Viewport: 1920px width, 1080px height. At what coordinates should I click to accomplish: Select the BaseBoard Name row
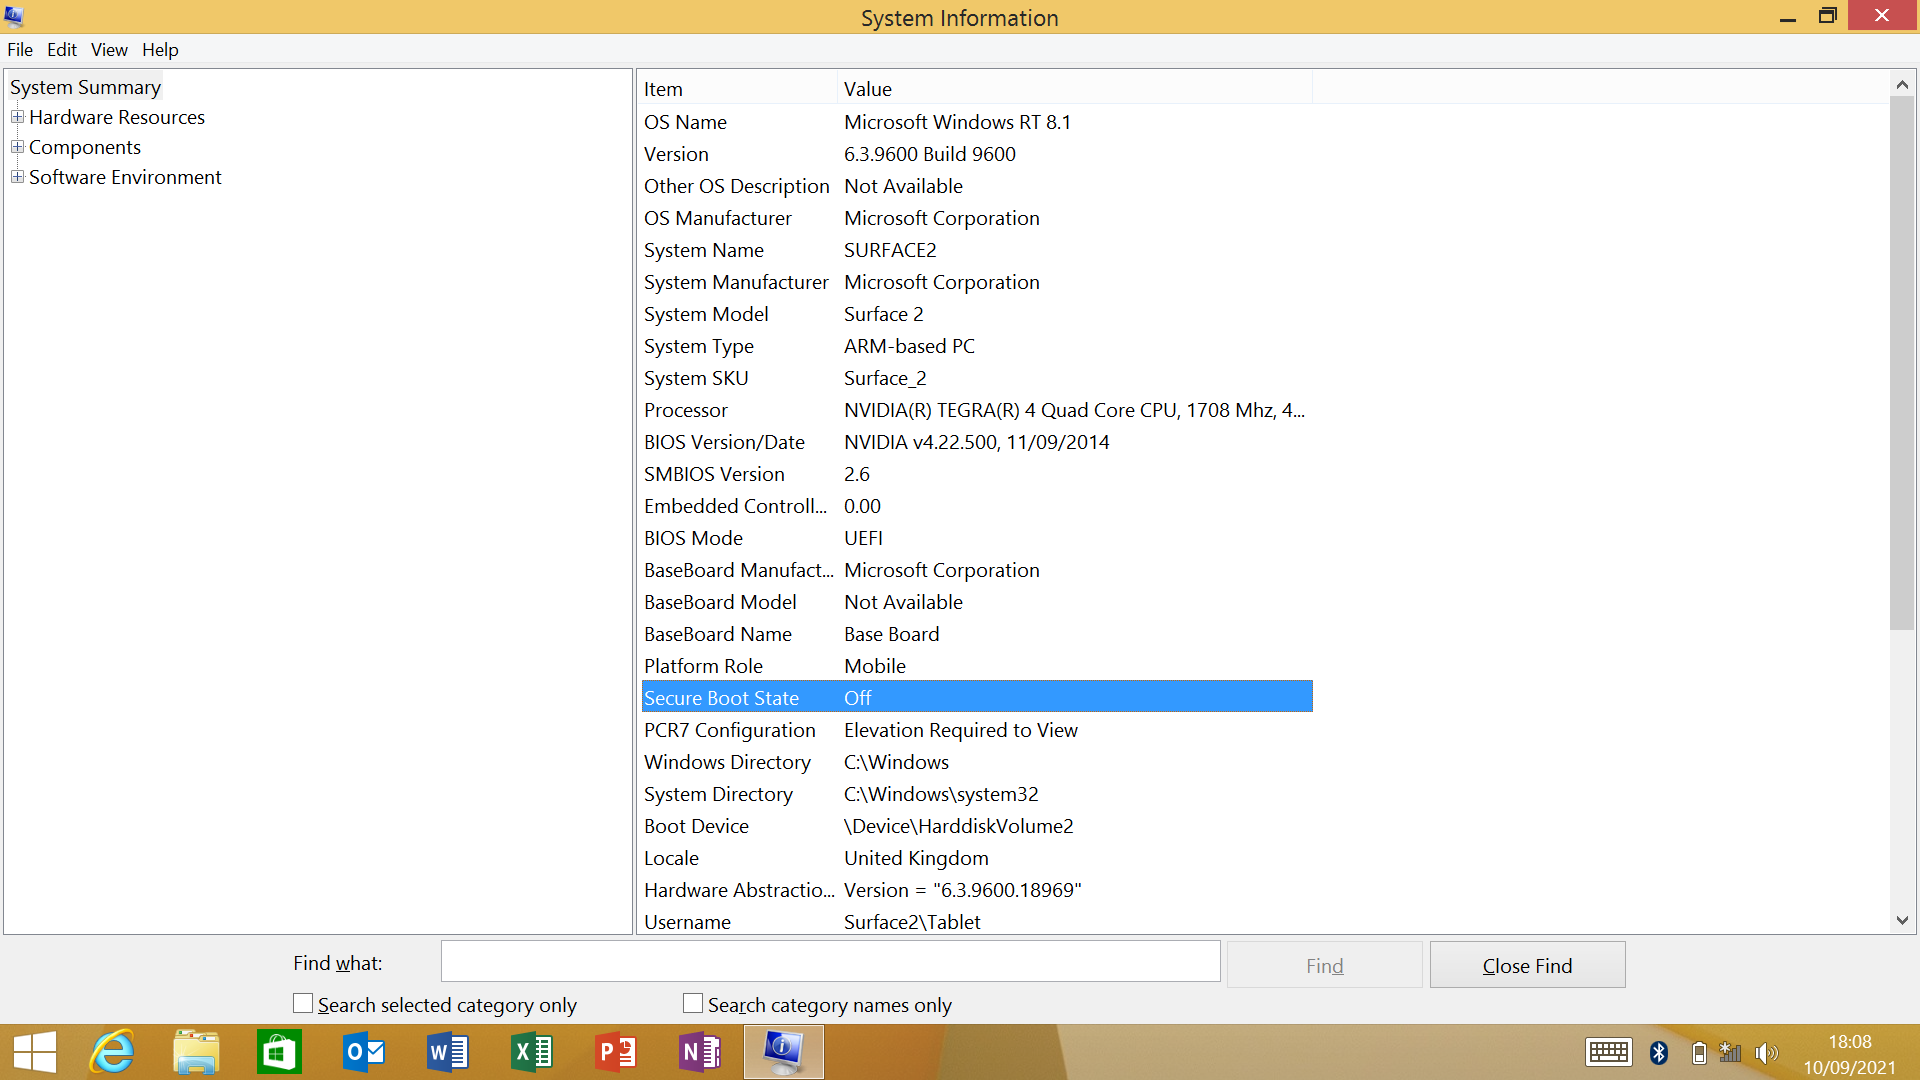(x=976, y=634)
